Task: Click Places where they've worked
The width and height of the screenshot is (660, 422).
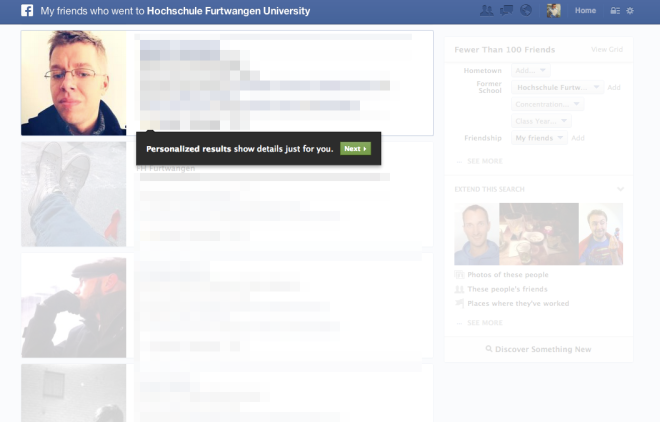Action: click(x=518, y=303)
